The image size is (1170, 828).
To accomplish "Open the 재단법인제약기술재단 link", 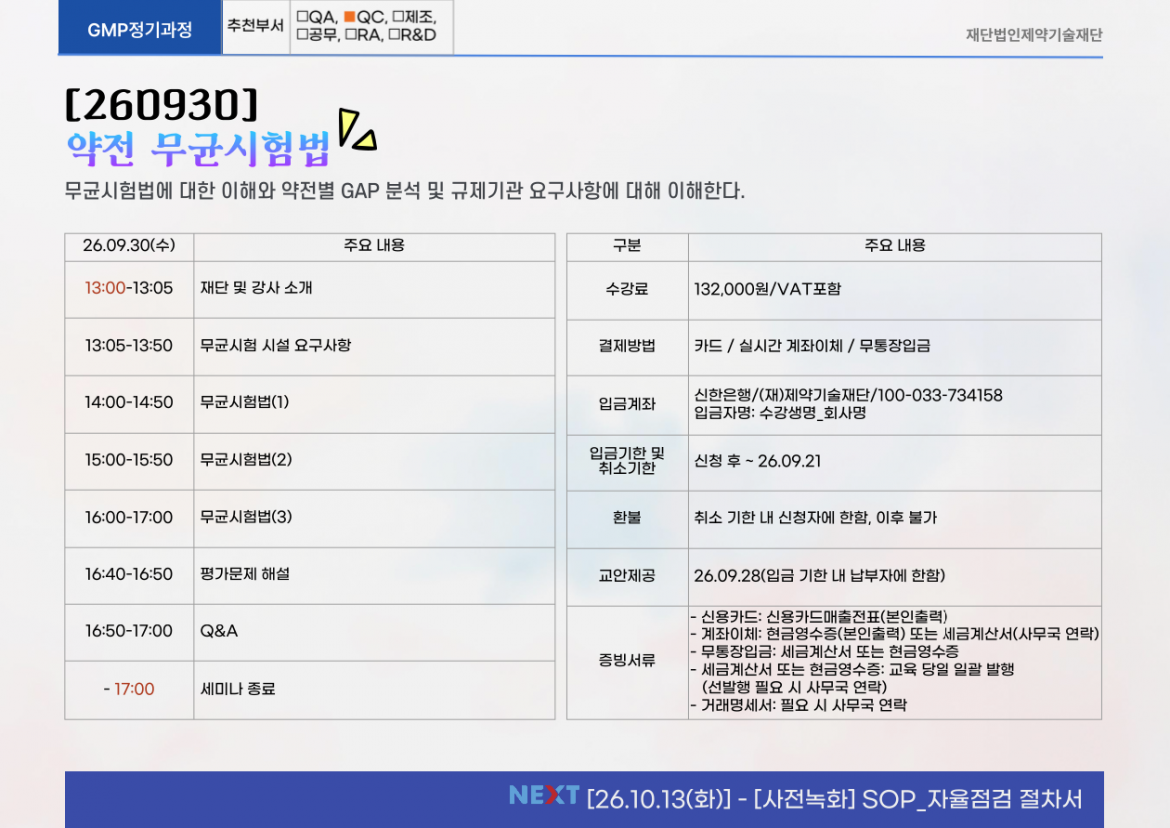I will click(1033, 35).
